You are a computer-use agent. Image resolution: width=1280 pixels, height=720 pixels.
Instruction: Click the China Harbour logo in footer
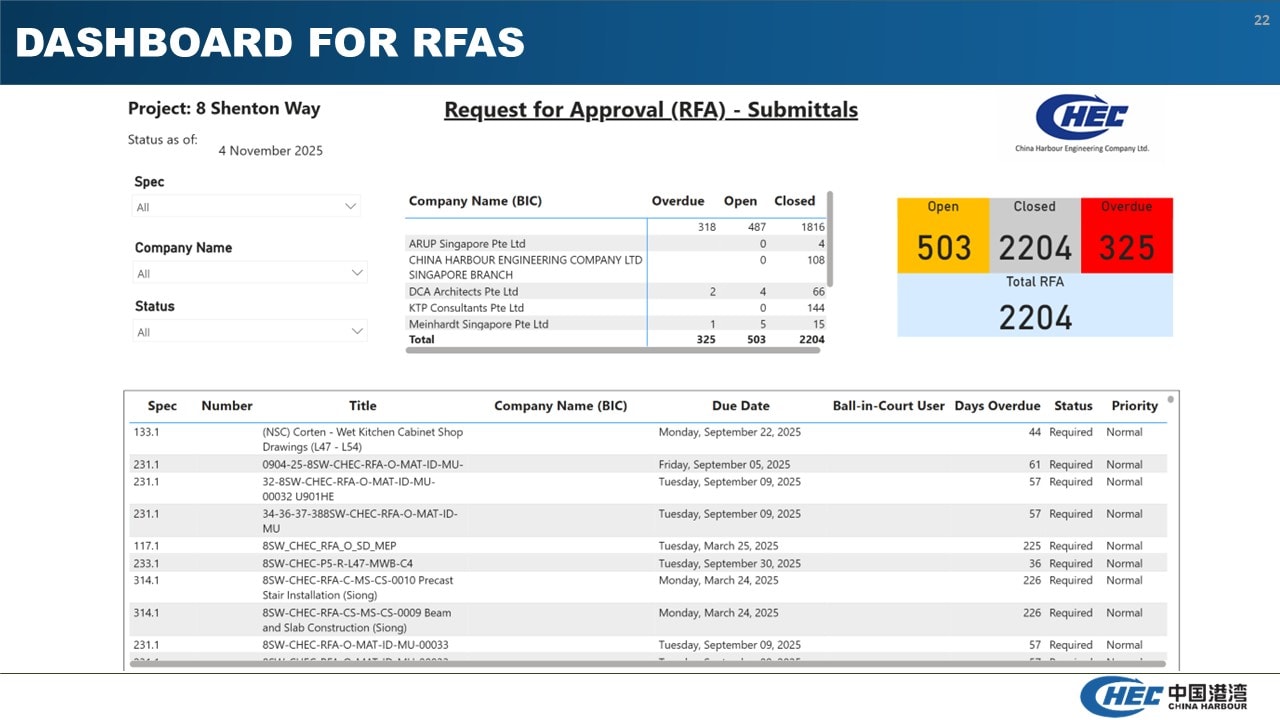click(1164, 696)
